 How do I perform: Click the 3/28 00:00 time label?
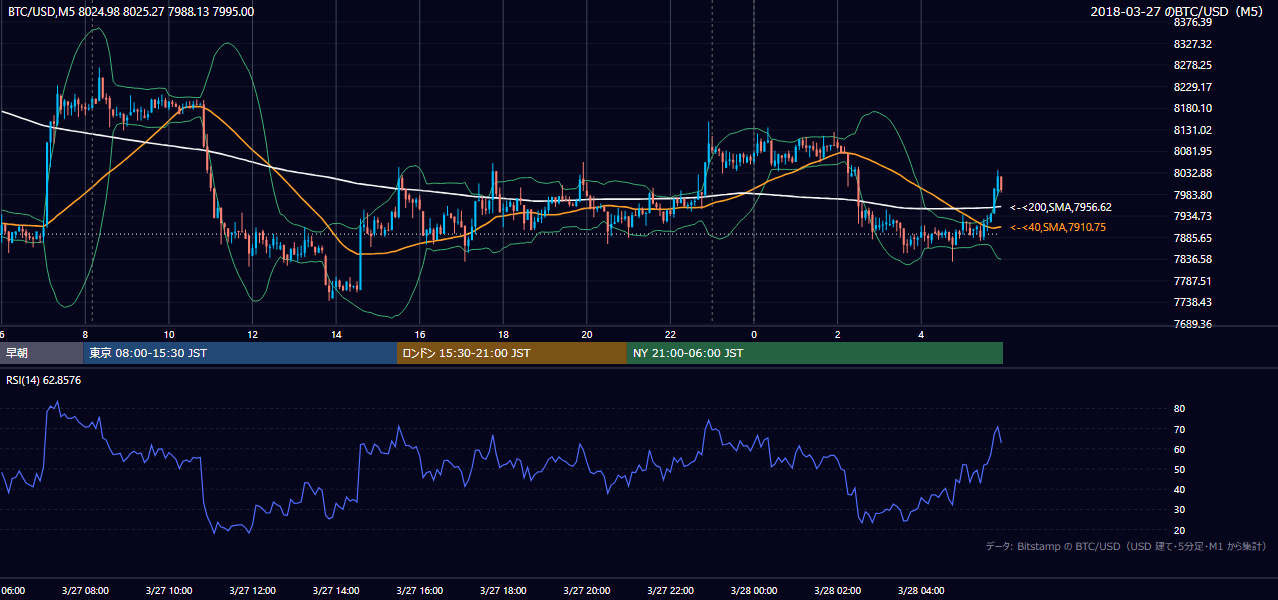pyautogui.click(x=753, y=590)
